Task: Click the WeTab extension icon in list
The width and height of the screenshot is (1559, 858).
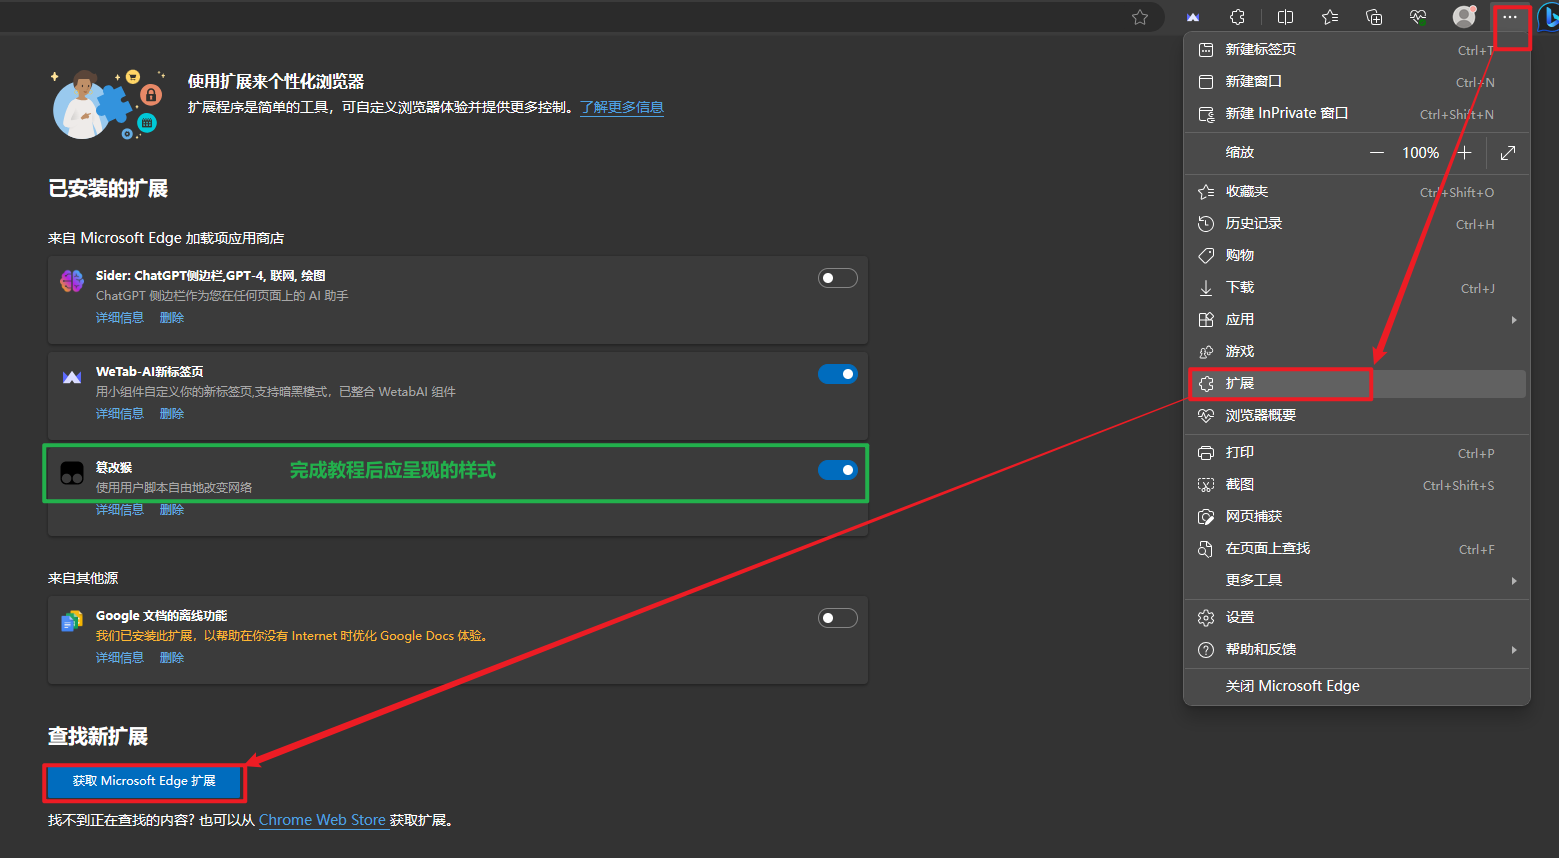Action: [x=72, y=377]
